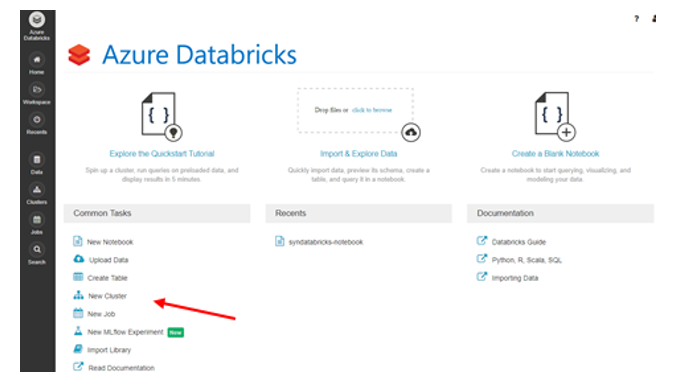Click the Recents panel header
Screen dimensions: 684x389
[359, 213]
